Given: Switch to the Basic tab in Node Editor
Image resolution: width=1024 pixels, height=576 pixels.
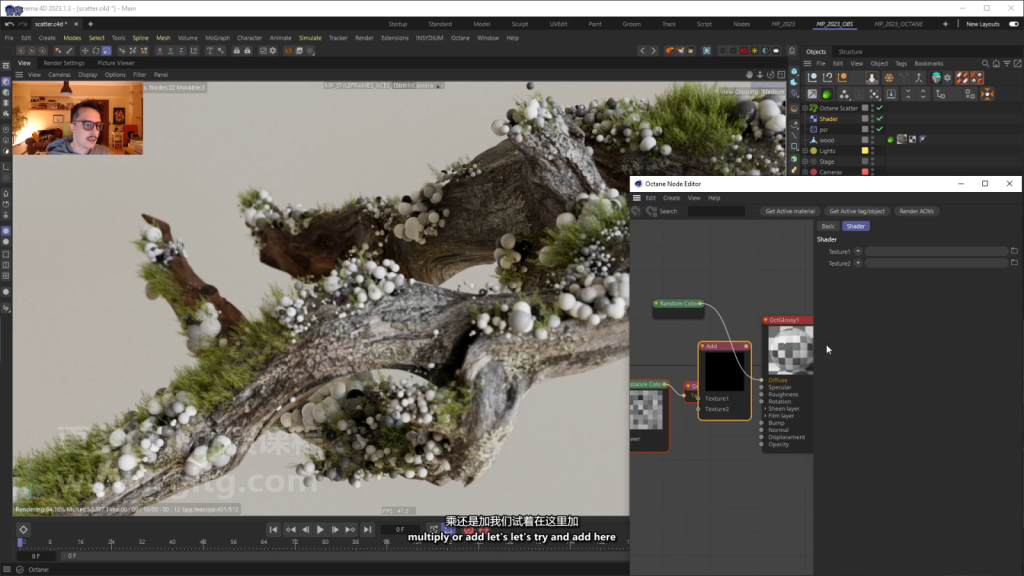Looking at the screenshot, I should click(x=828, y=227).
